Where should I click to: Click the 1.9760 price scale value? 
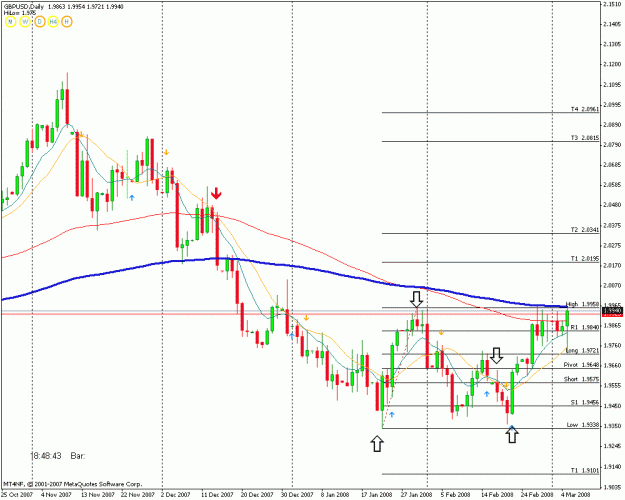613,346
